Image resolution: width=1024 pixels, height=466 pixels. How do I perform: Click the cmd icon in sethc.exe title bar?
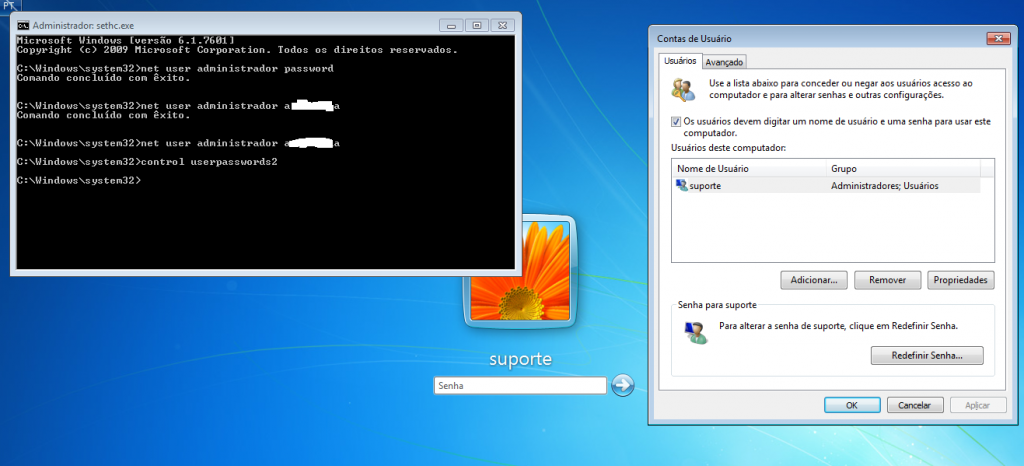[x=23, y=25]
